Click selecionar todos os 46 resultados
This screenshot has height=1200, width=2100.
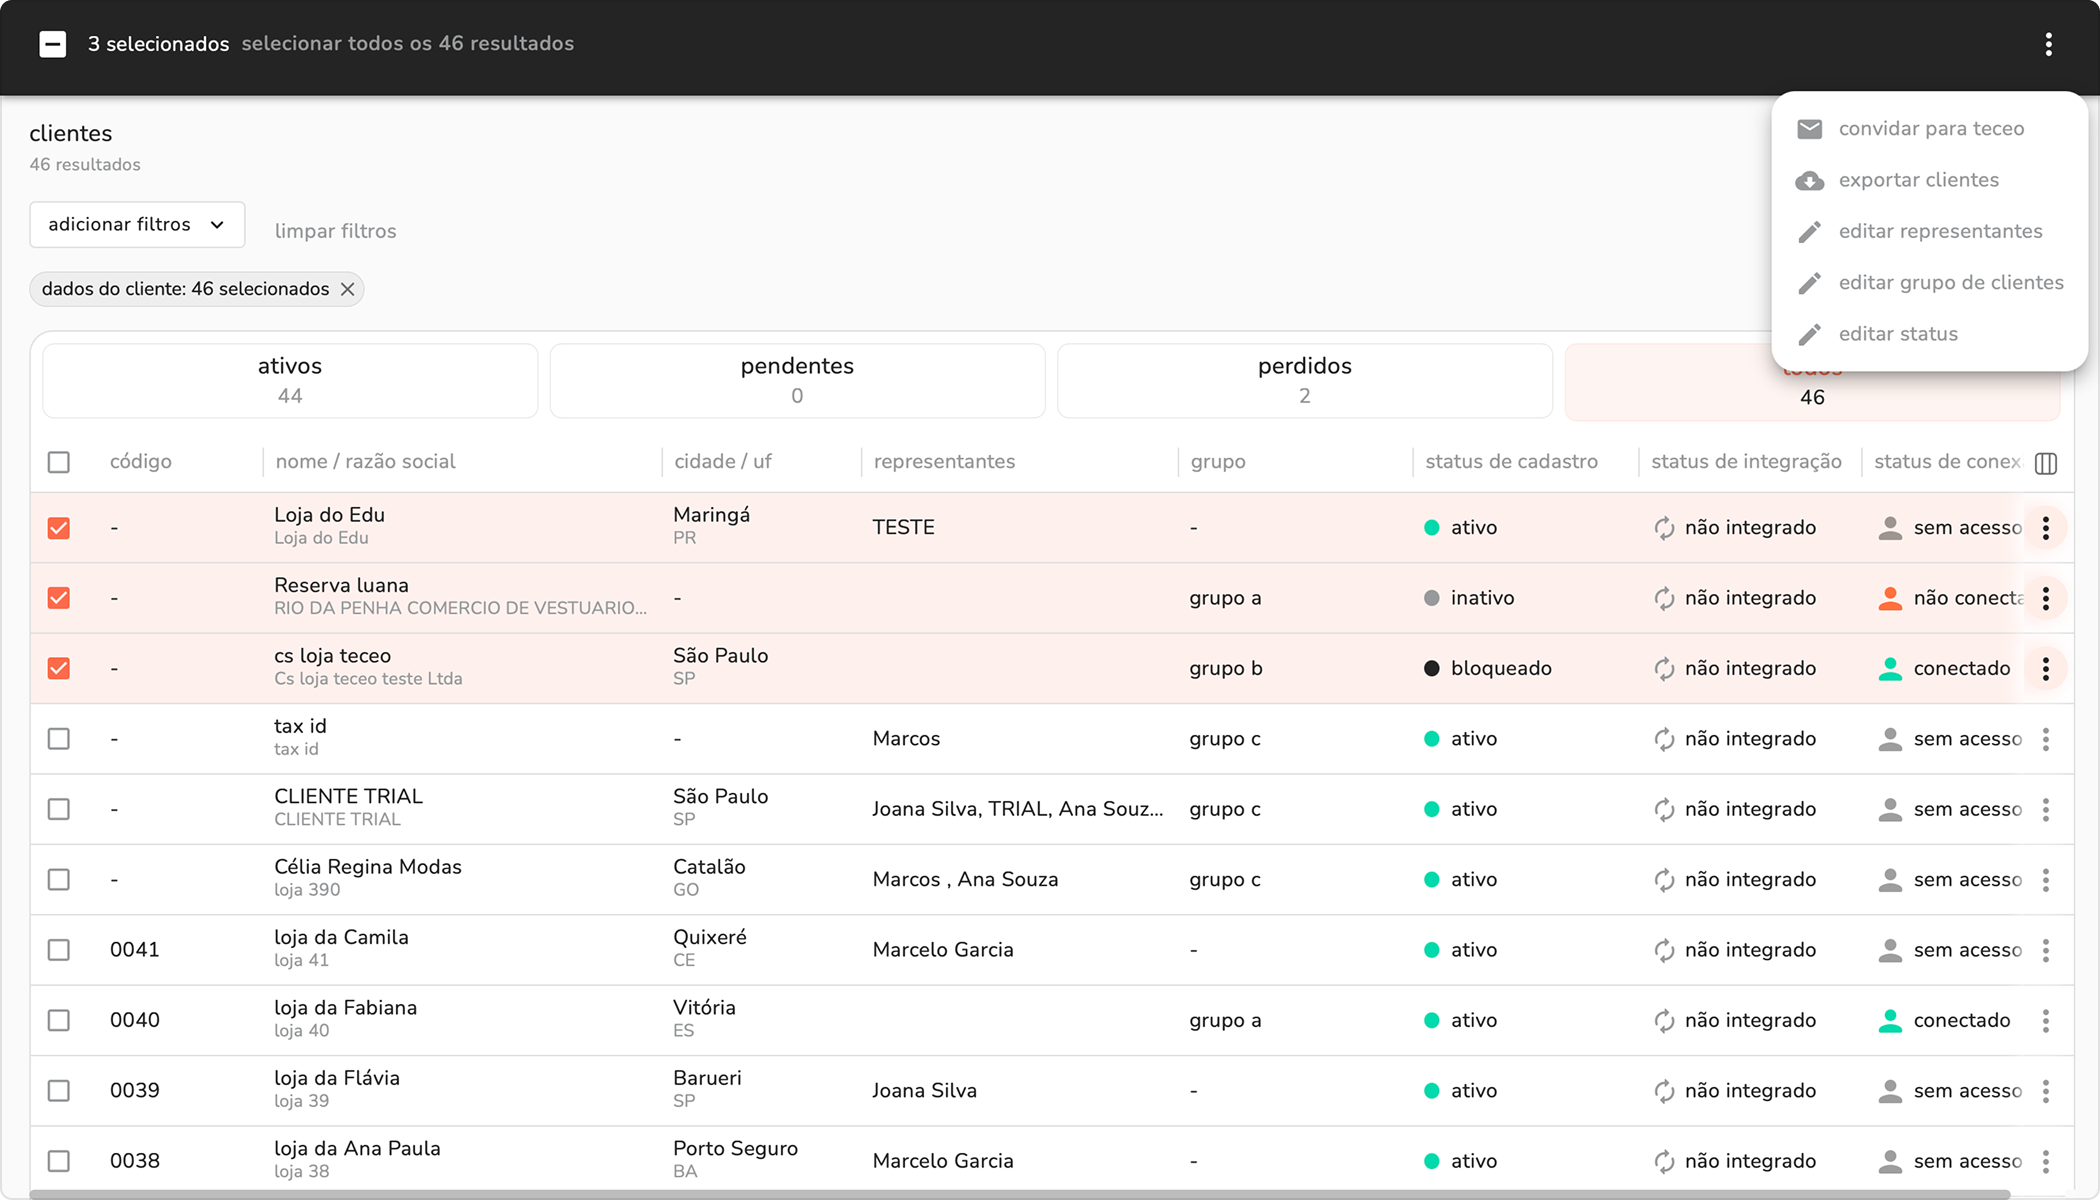point(407,44)
